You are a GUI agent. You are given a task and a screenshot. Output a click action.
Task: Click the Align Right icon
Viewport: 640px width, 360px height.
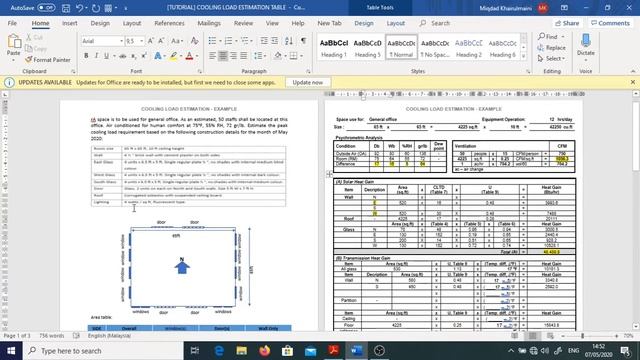coord(233,56)
